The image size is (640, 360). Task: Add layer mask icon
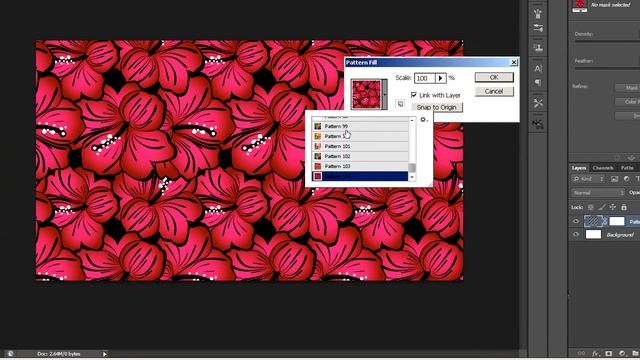[609, 353]
